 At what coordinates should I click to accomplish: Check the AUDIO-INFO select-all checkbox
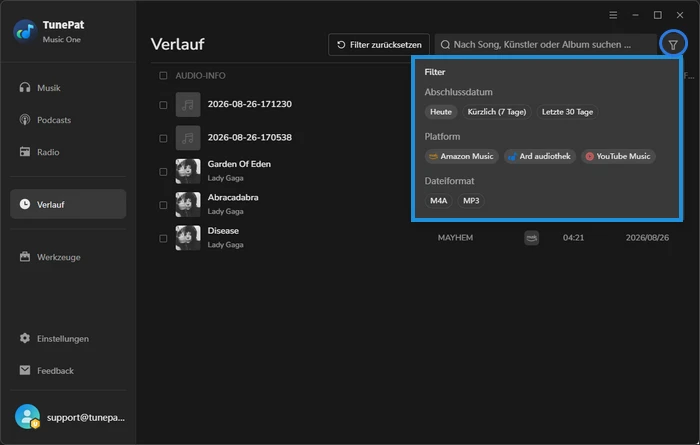pyautogui.click(x=163, y=75)
